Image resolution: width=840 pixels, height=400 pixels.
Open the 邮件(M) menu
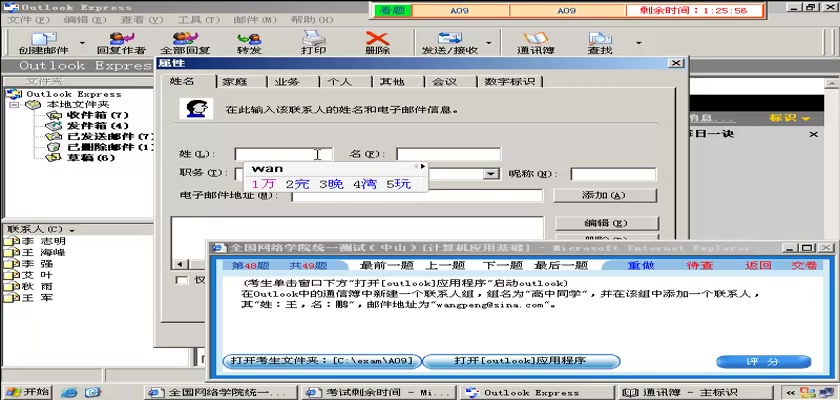254,20
